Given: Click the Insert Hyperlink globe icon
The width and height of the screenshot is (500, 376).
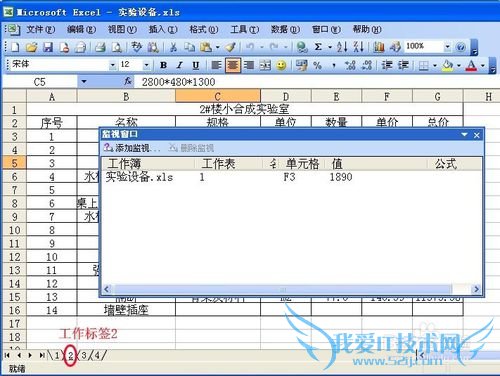Looking at the screenshot, I should click(x=302, y=47).
